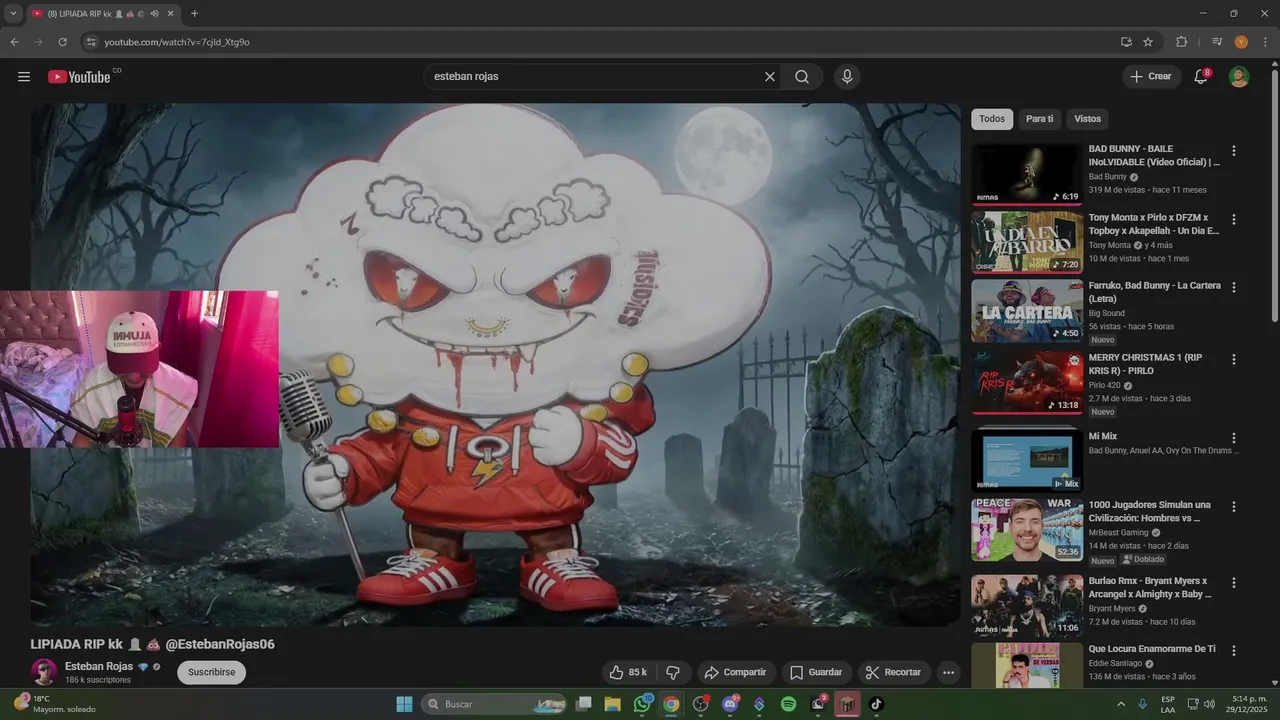Open the YouTube guide hamburger menu

click(24, 77)
